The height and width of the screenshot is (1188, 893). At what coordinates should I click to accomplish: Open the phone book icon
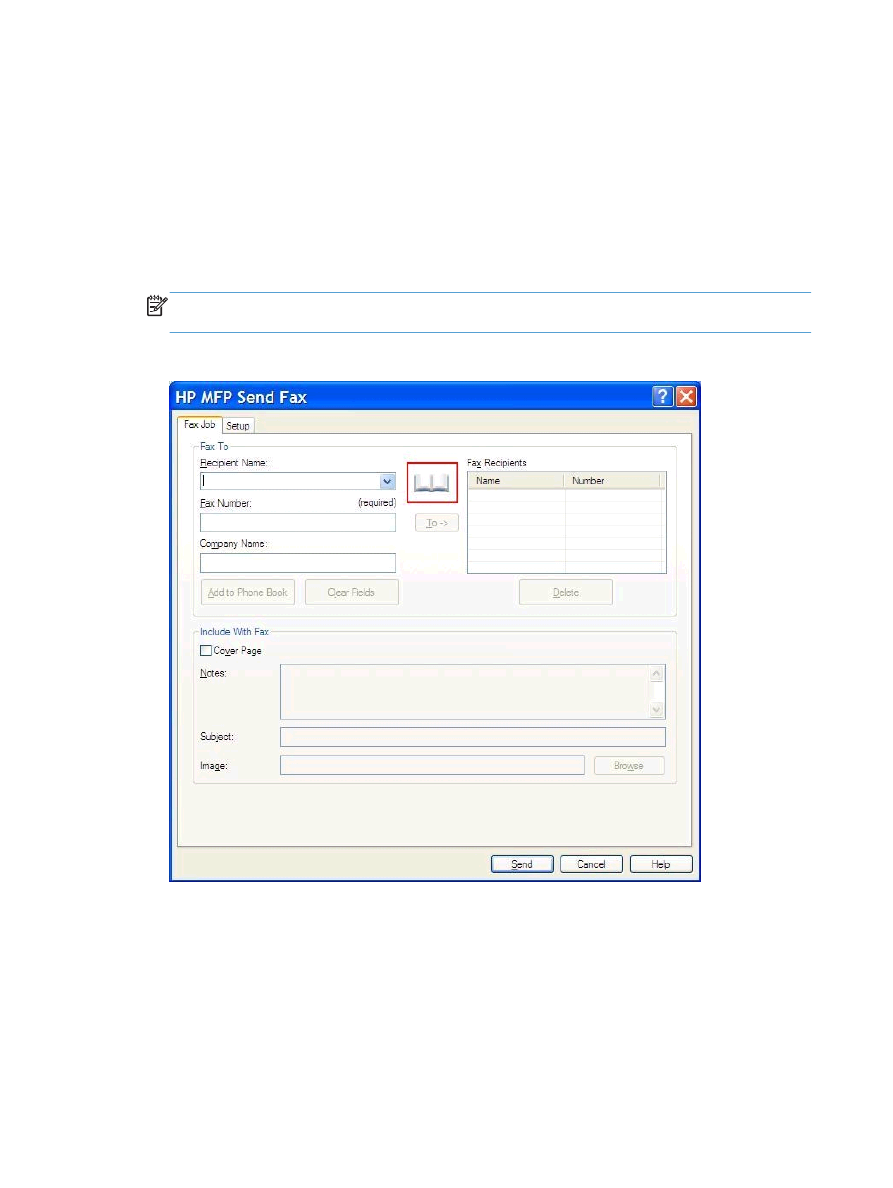[x=432, y=483]
